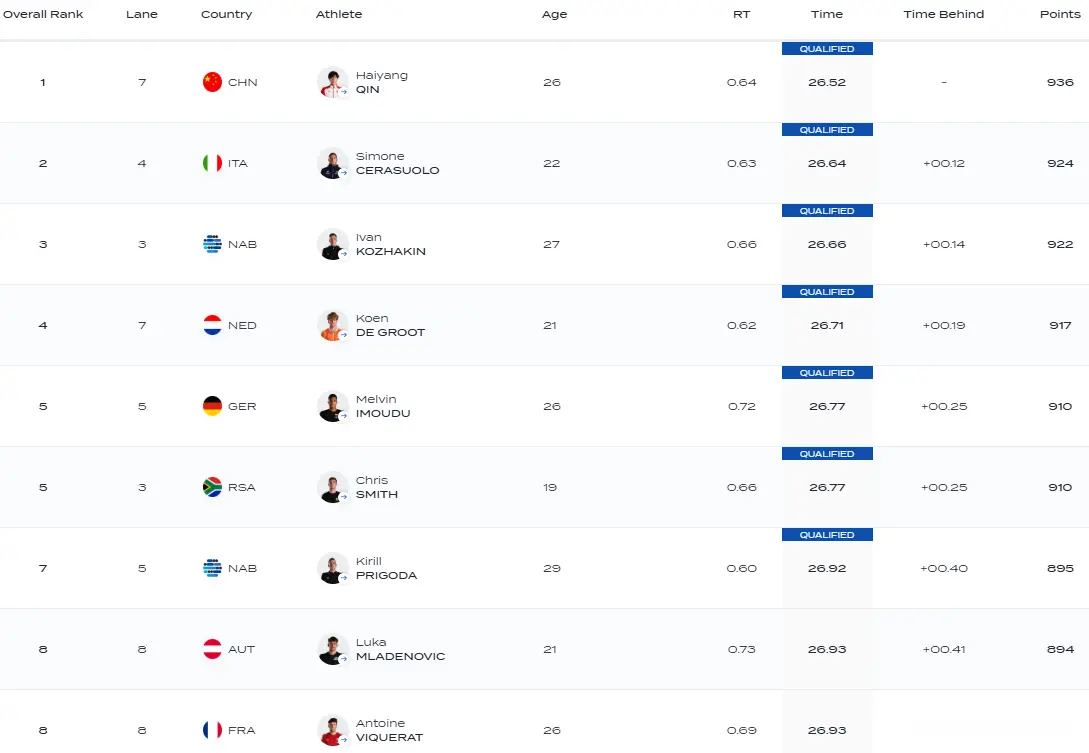Click the China flag icon
This screenshot has height=753, width=1089.
[213, 82]
